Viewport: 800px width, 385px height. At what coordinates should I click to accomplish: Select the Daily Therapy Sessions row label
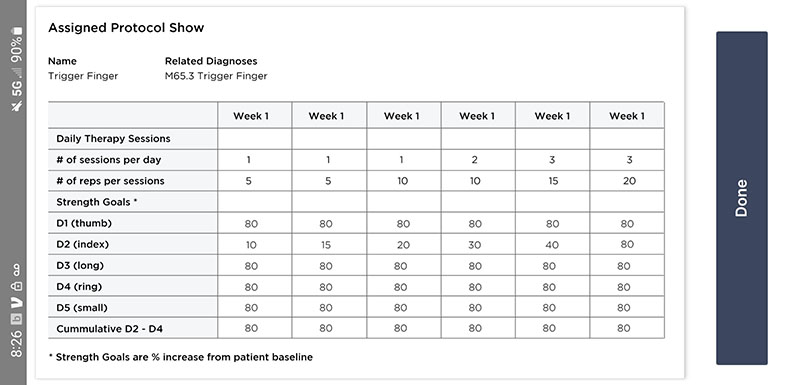pyautogui.click(x=113, y=139)
